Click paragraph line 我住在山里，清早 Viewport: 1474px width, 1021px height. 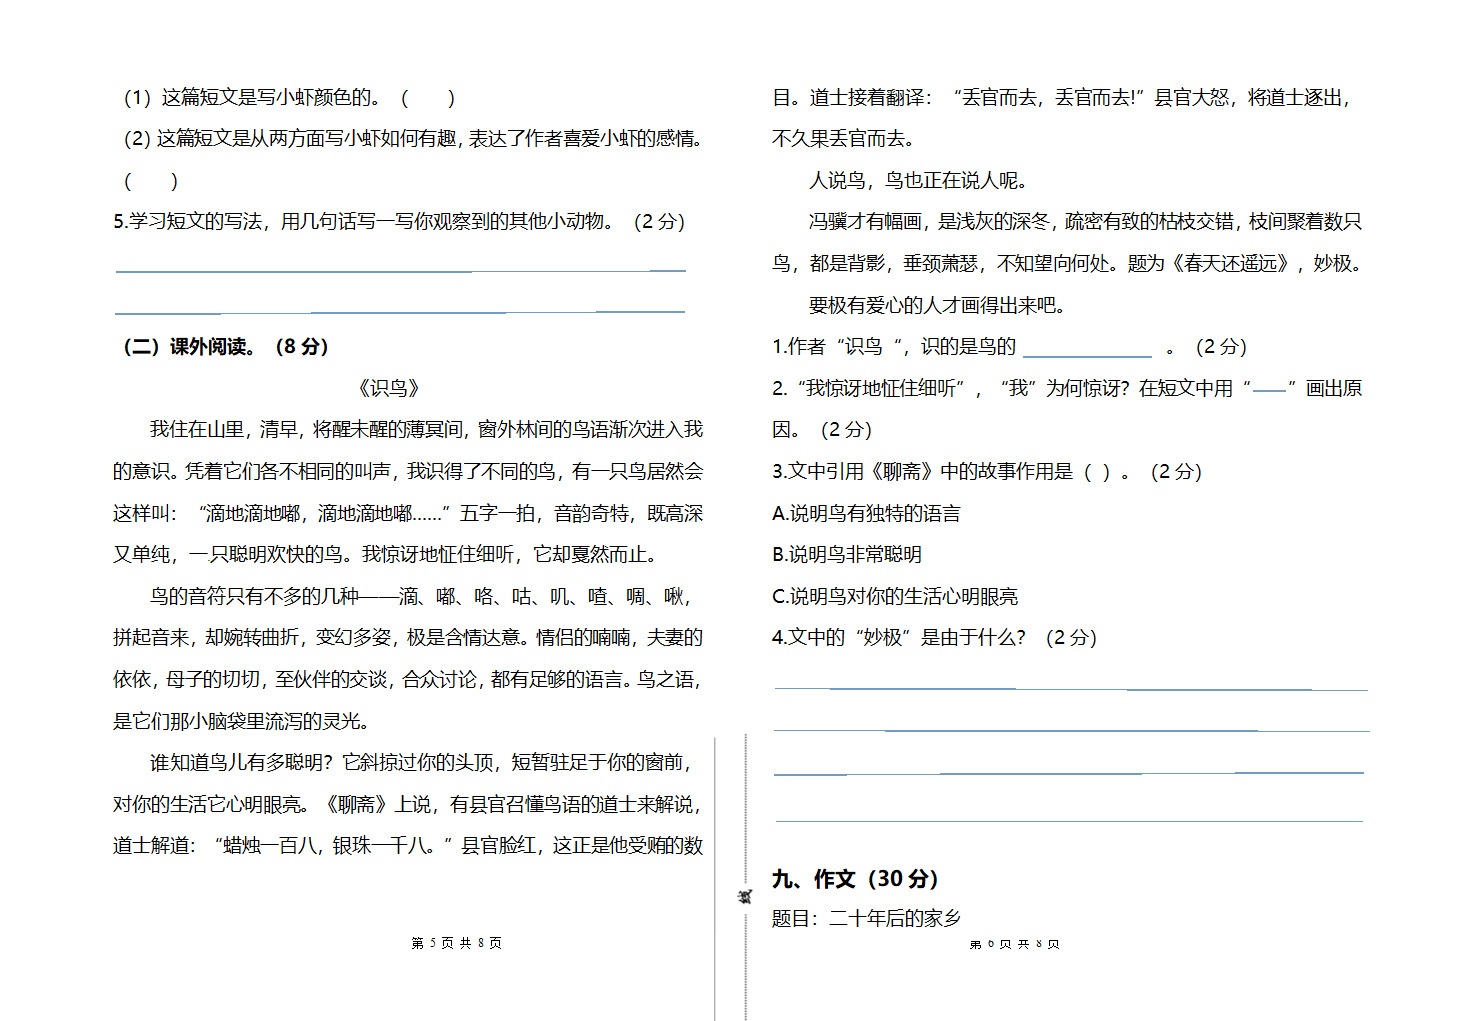pyautogui.click(x=426, y=430)
